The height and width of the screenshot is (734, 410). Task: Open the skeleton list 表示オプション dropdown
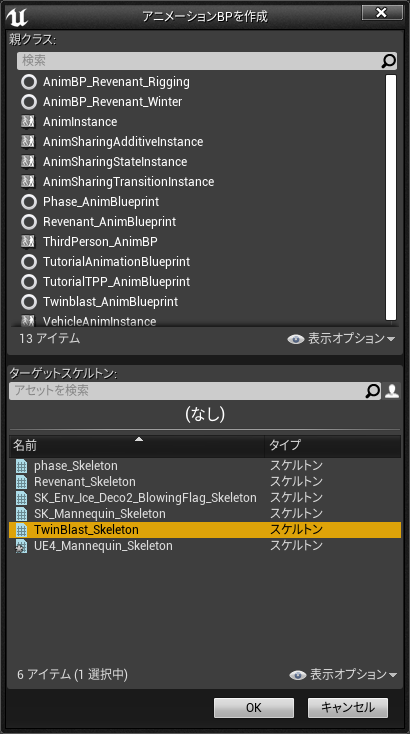(343, 675)
